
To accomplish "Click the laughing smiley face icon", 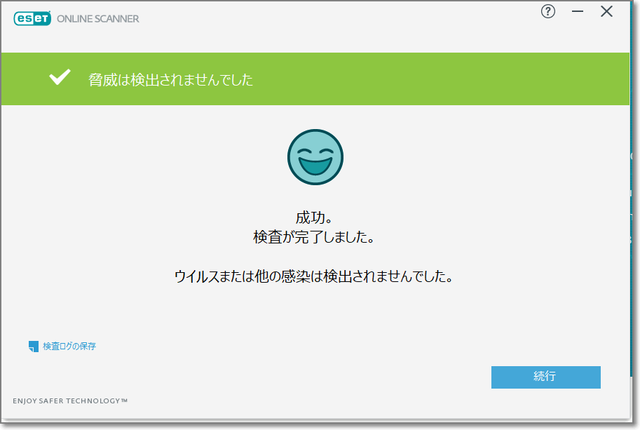I will (x=315, y=156).
